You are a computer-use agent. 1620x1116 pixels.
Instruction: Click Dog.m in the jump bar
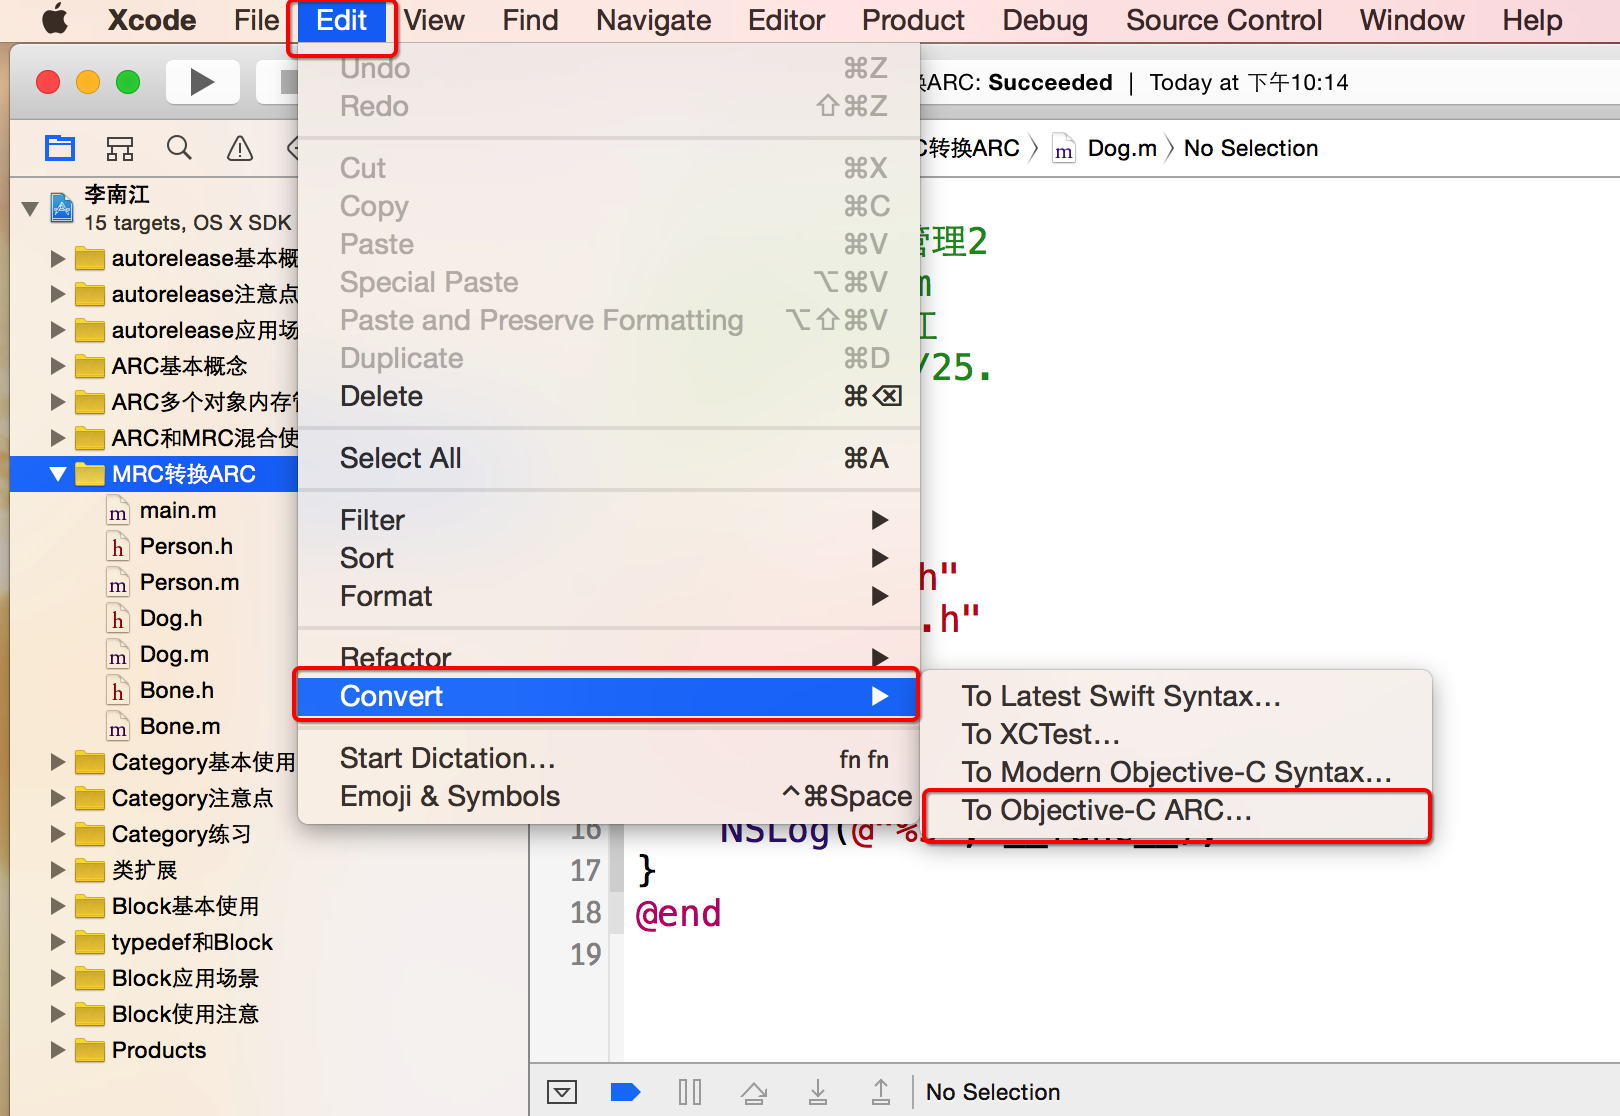(1122, 149)
